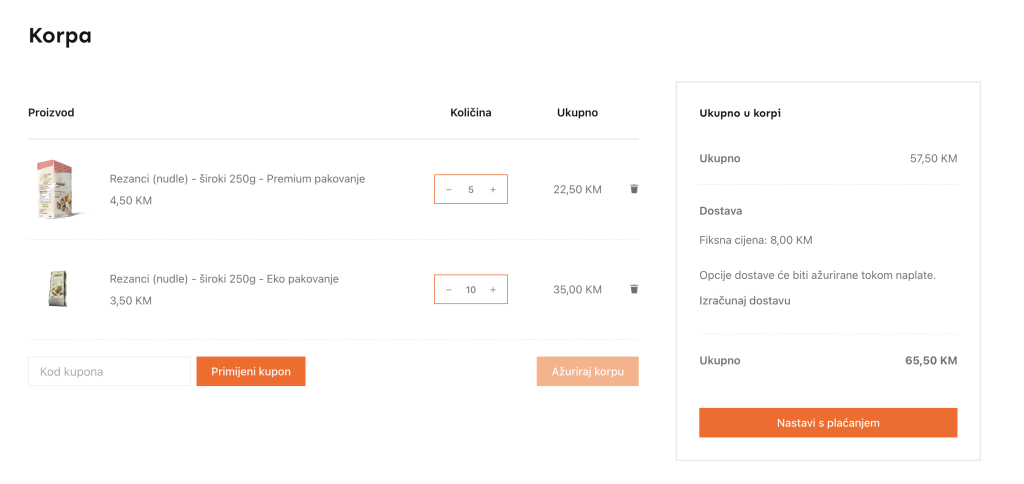Decrease Eko pakovanje quantity with minus sign
Image resolution: width=1024 pixels, height=484 pixels.
tap(449, 289)
